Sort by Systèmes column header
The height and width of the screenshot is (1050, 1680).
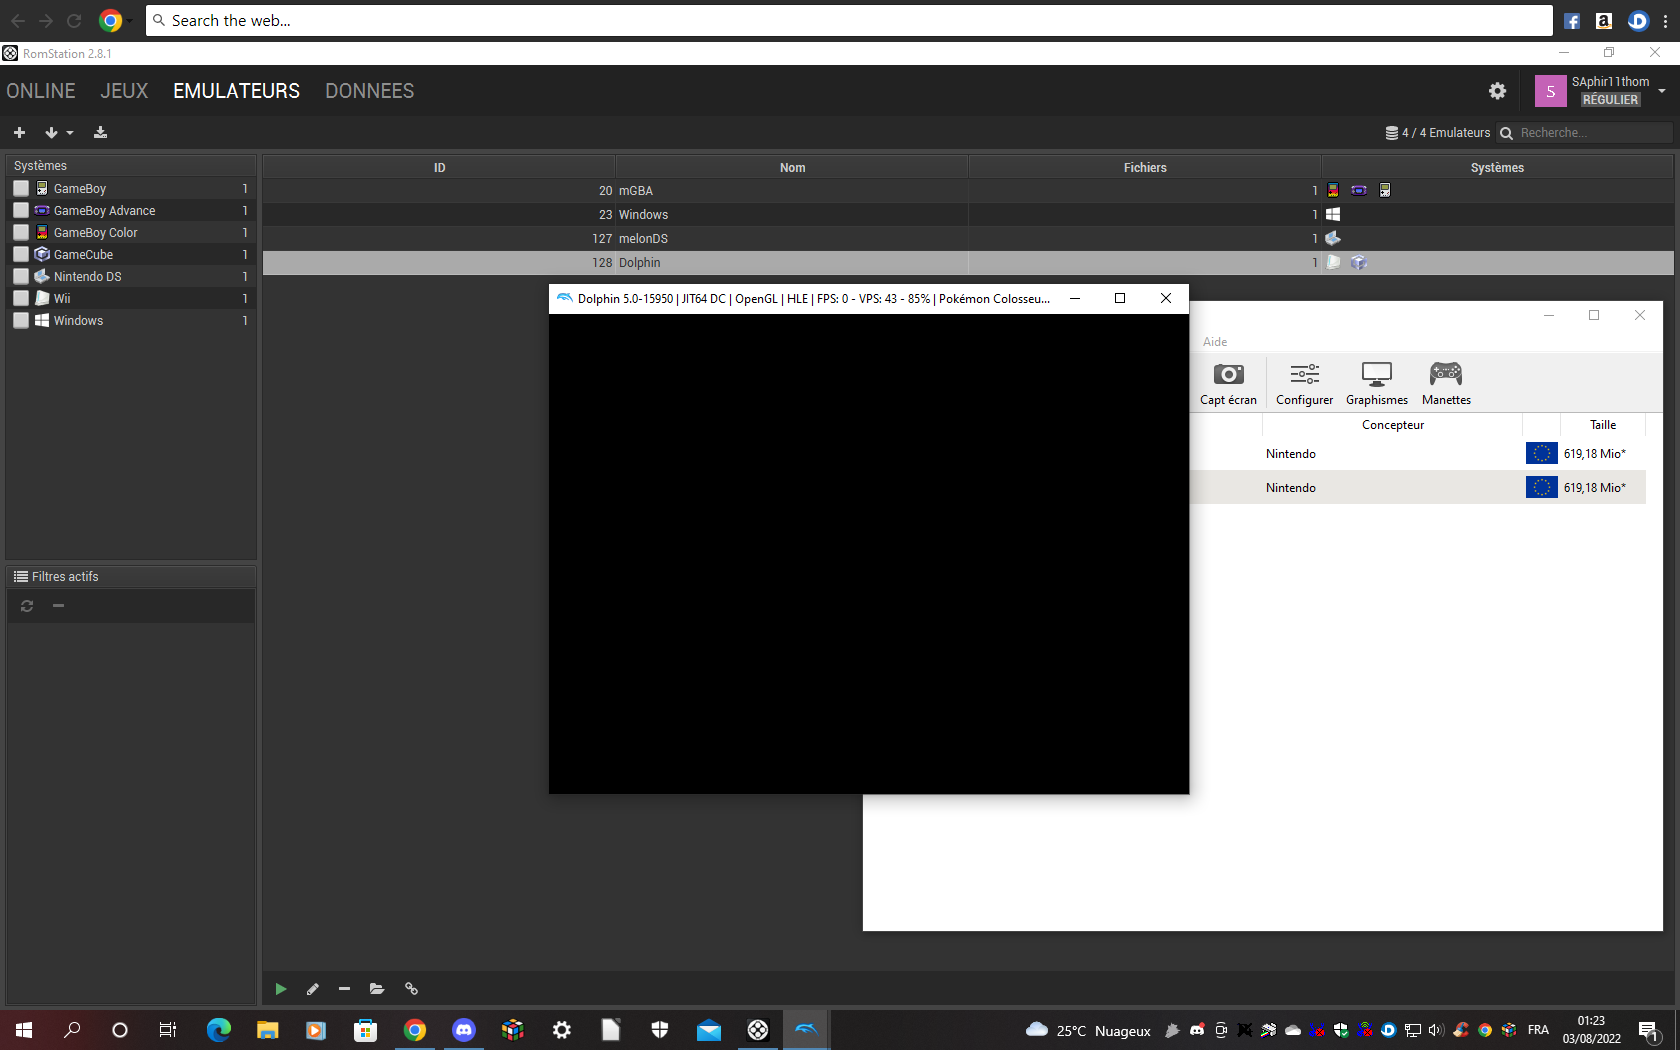click(x=1497, y=167)
